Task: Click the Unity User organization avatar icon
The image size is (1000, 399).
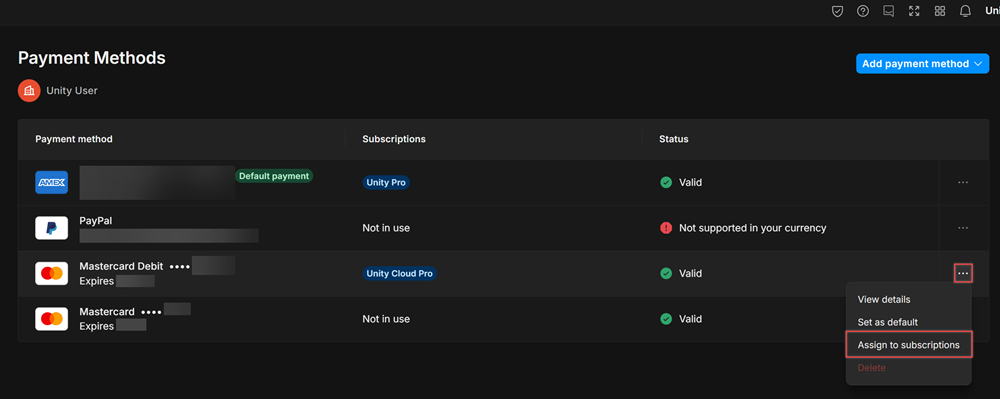Action: point(29,91)
